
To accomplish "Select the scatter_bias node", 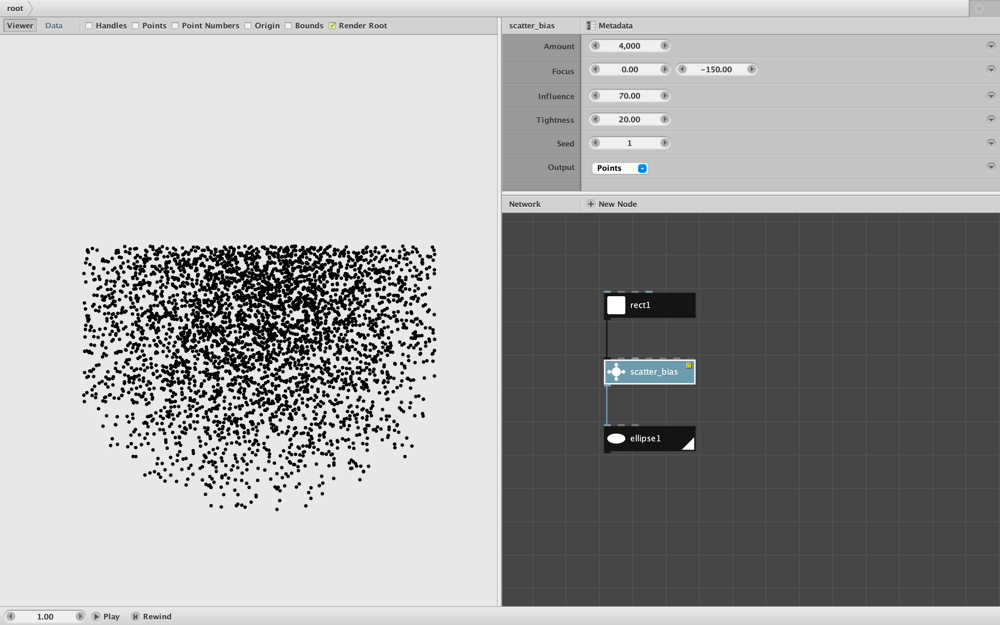I will point(649,372).
